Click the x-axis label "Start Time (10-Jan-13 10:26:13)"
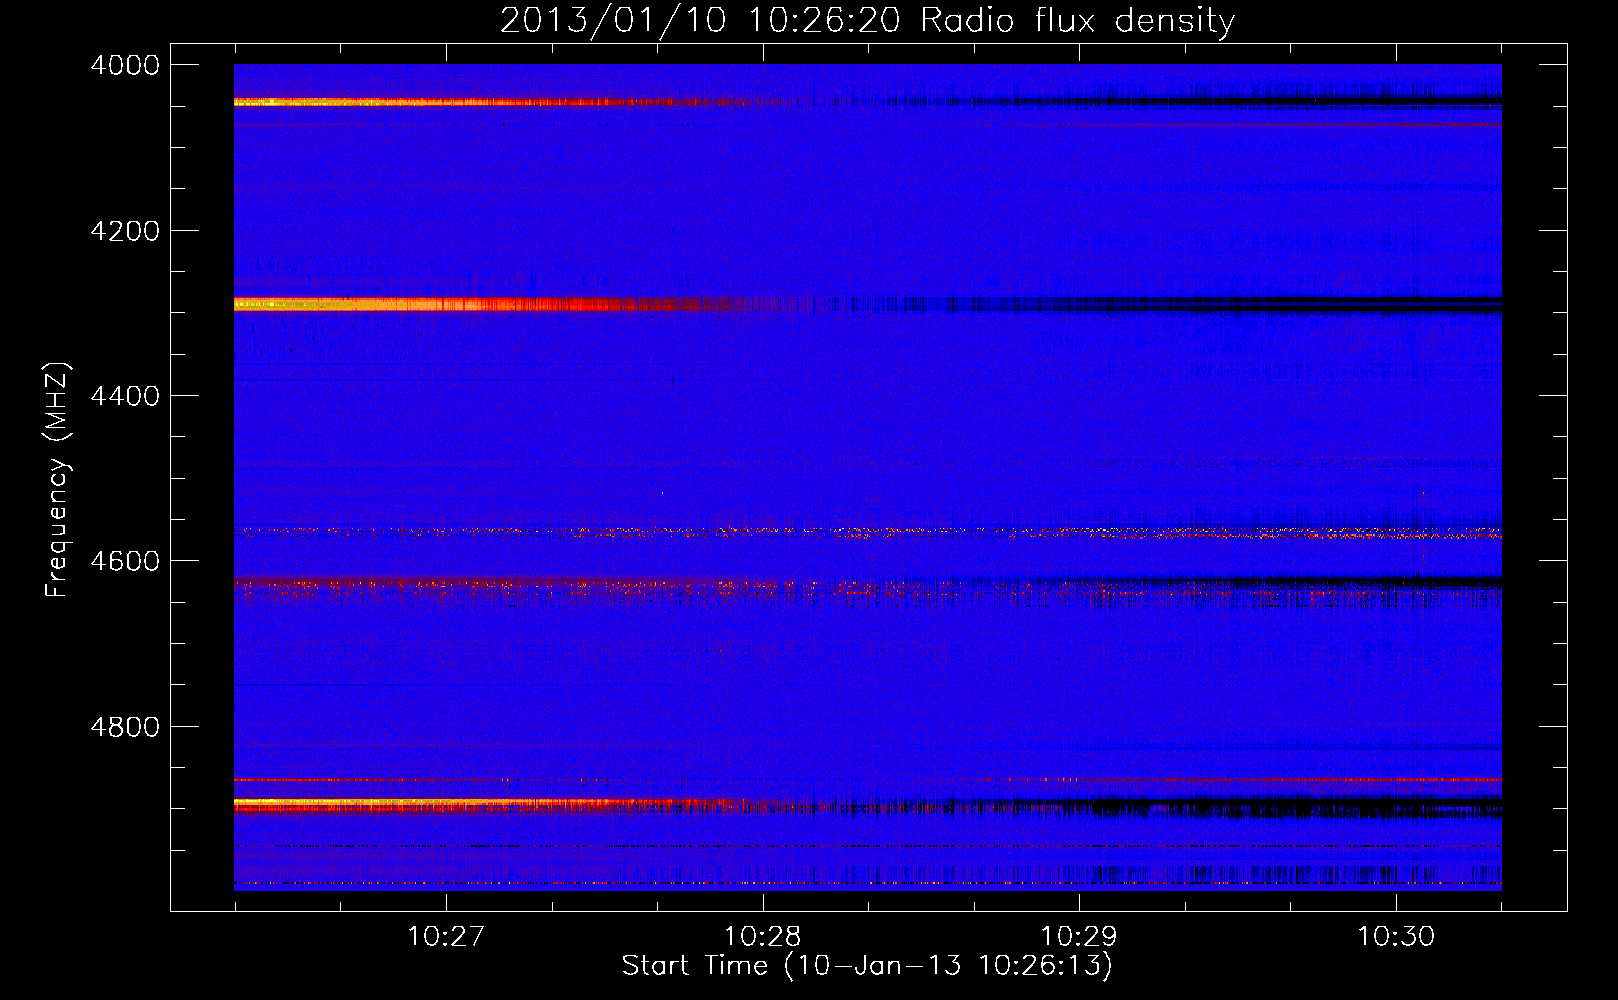The image size is (1618, 1000). point(867,966)
